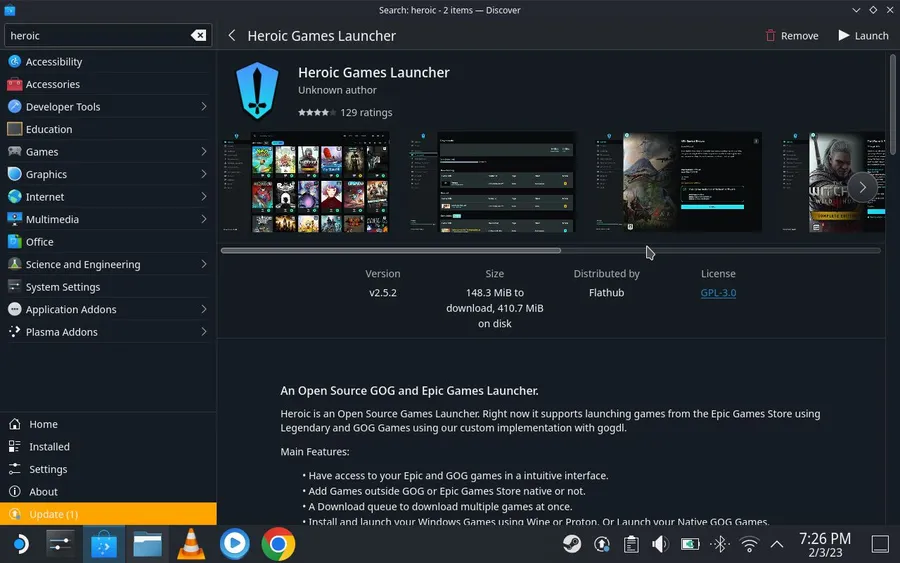Select the Education category
The image size is (900, 563).
click(108, 129)
